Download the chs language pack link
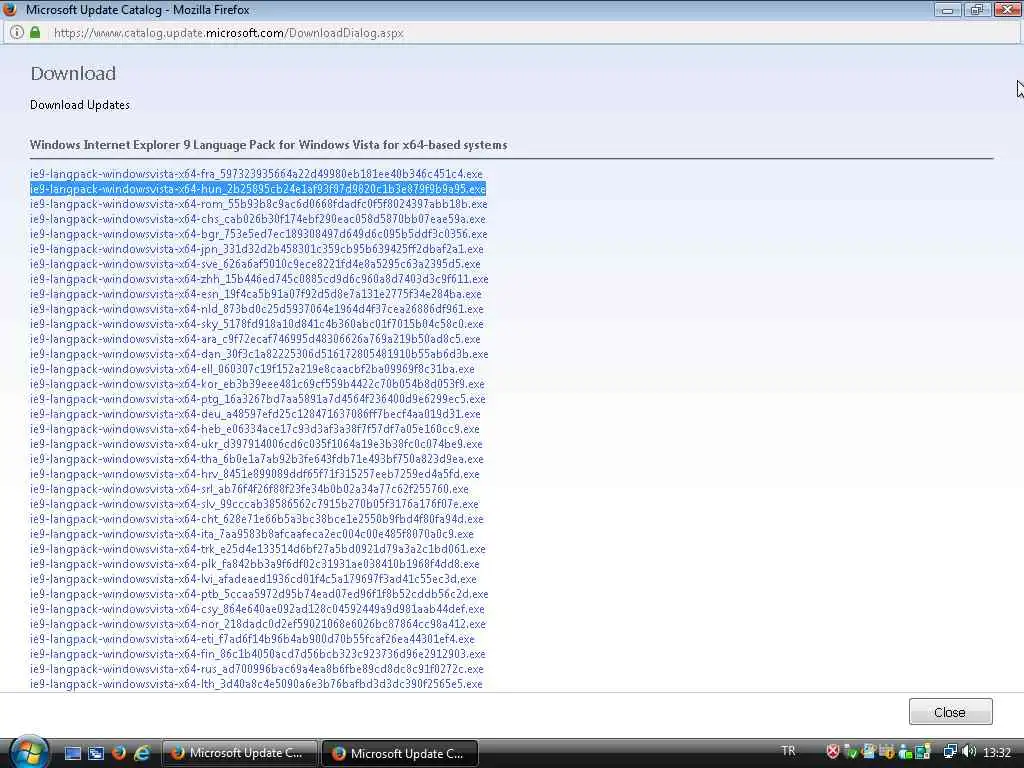This screenshot has width=1024, height=768. pyautogui.click(x=257, y=219)
